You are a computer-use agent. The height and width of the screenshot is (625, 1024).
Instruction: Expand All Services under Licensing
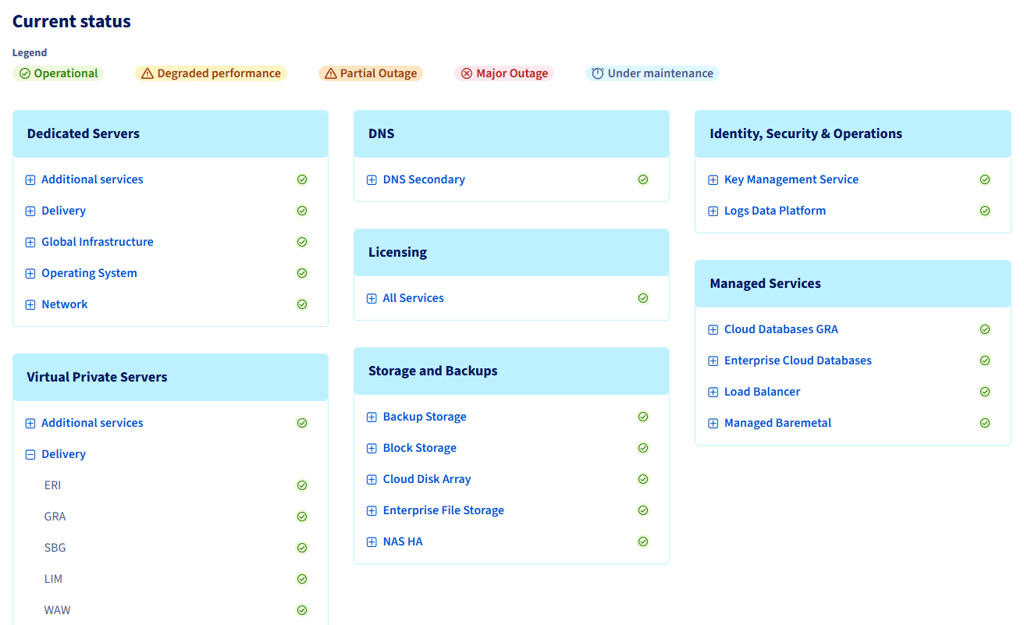[x=372, y=298]
